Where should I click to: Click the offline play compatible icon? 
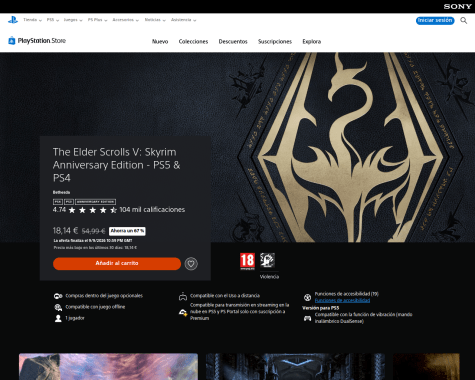click(x=58, y=307)
